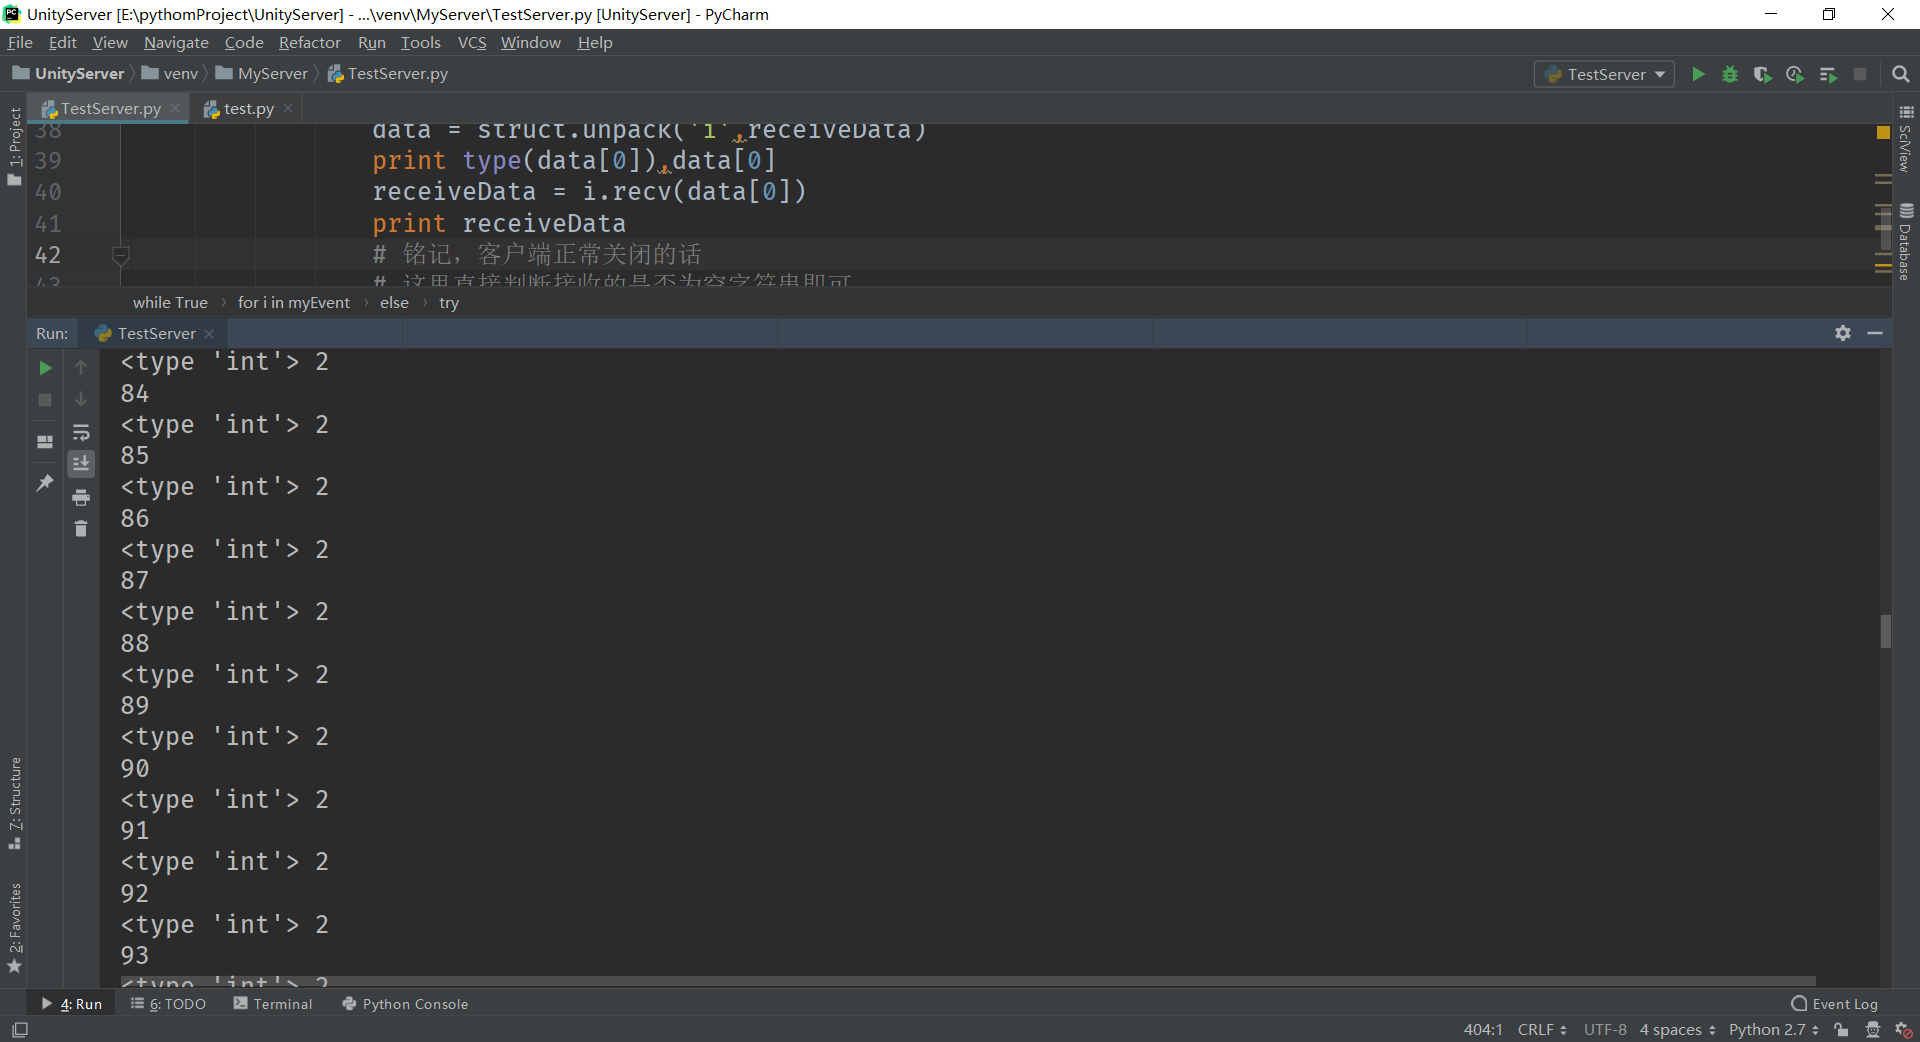This screenshot has height=1042, width=1920.
Task: Click the profile run icon in toolbar
Action: click(x=1795, y=74)
